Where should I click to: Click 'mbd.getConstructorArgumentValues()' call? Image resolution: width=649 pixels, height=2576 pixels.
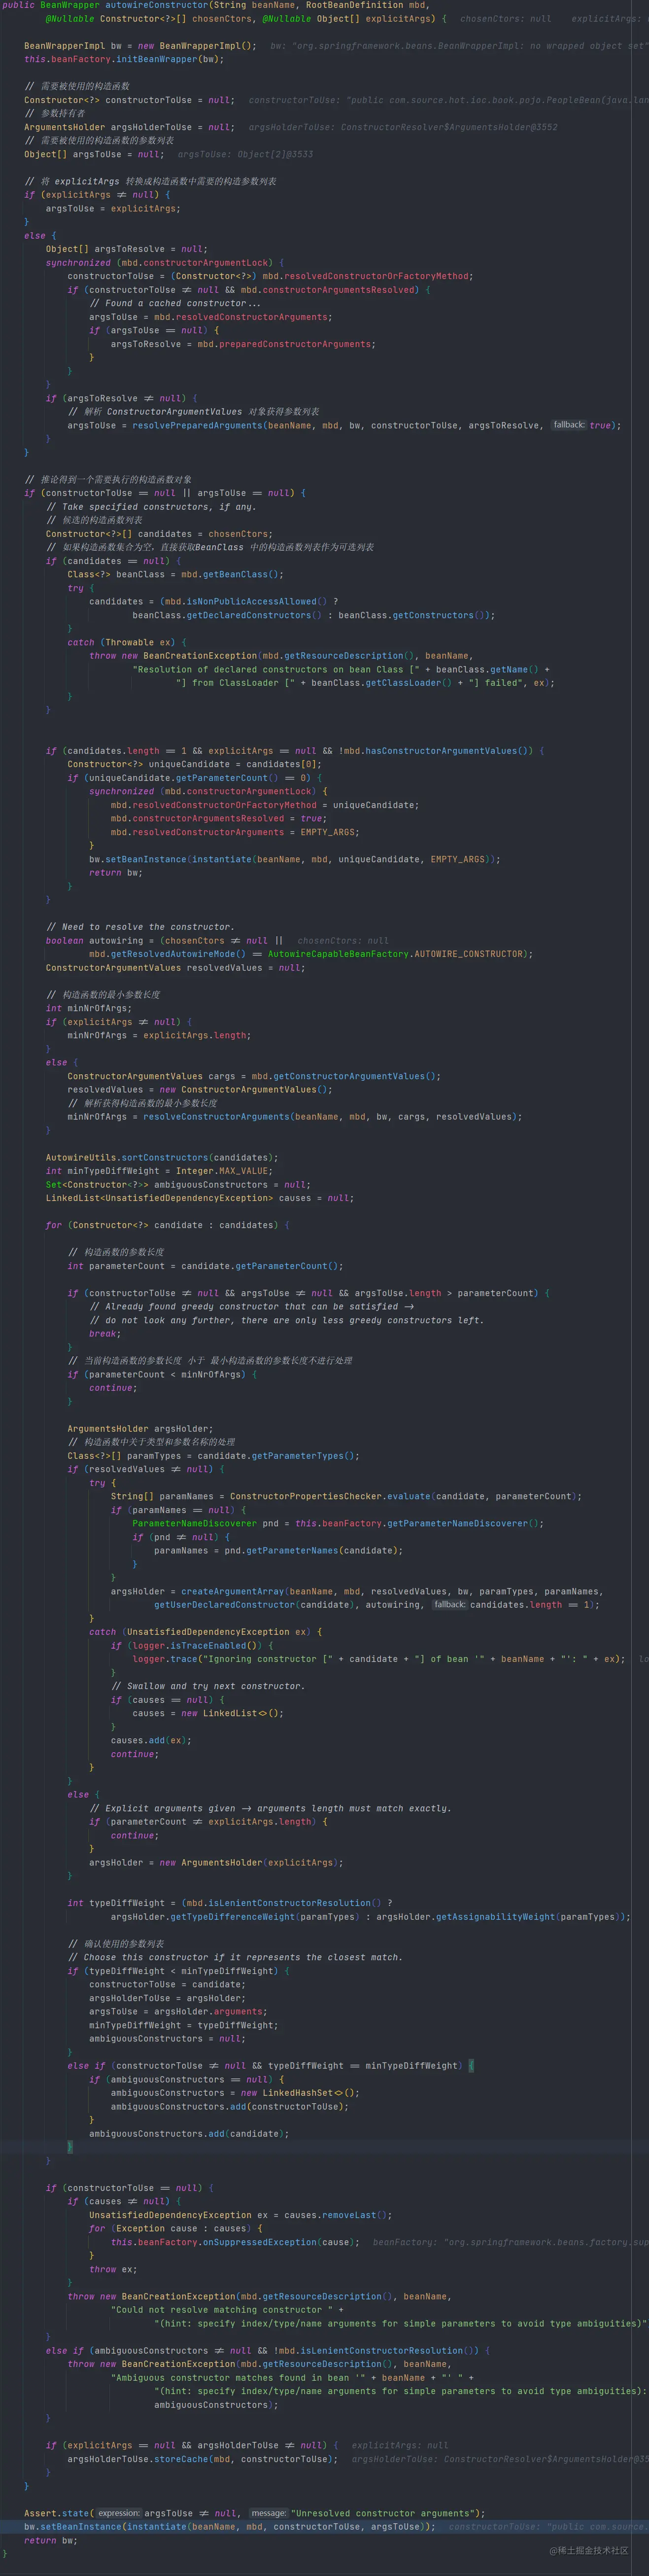coord(346,1076)
